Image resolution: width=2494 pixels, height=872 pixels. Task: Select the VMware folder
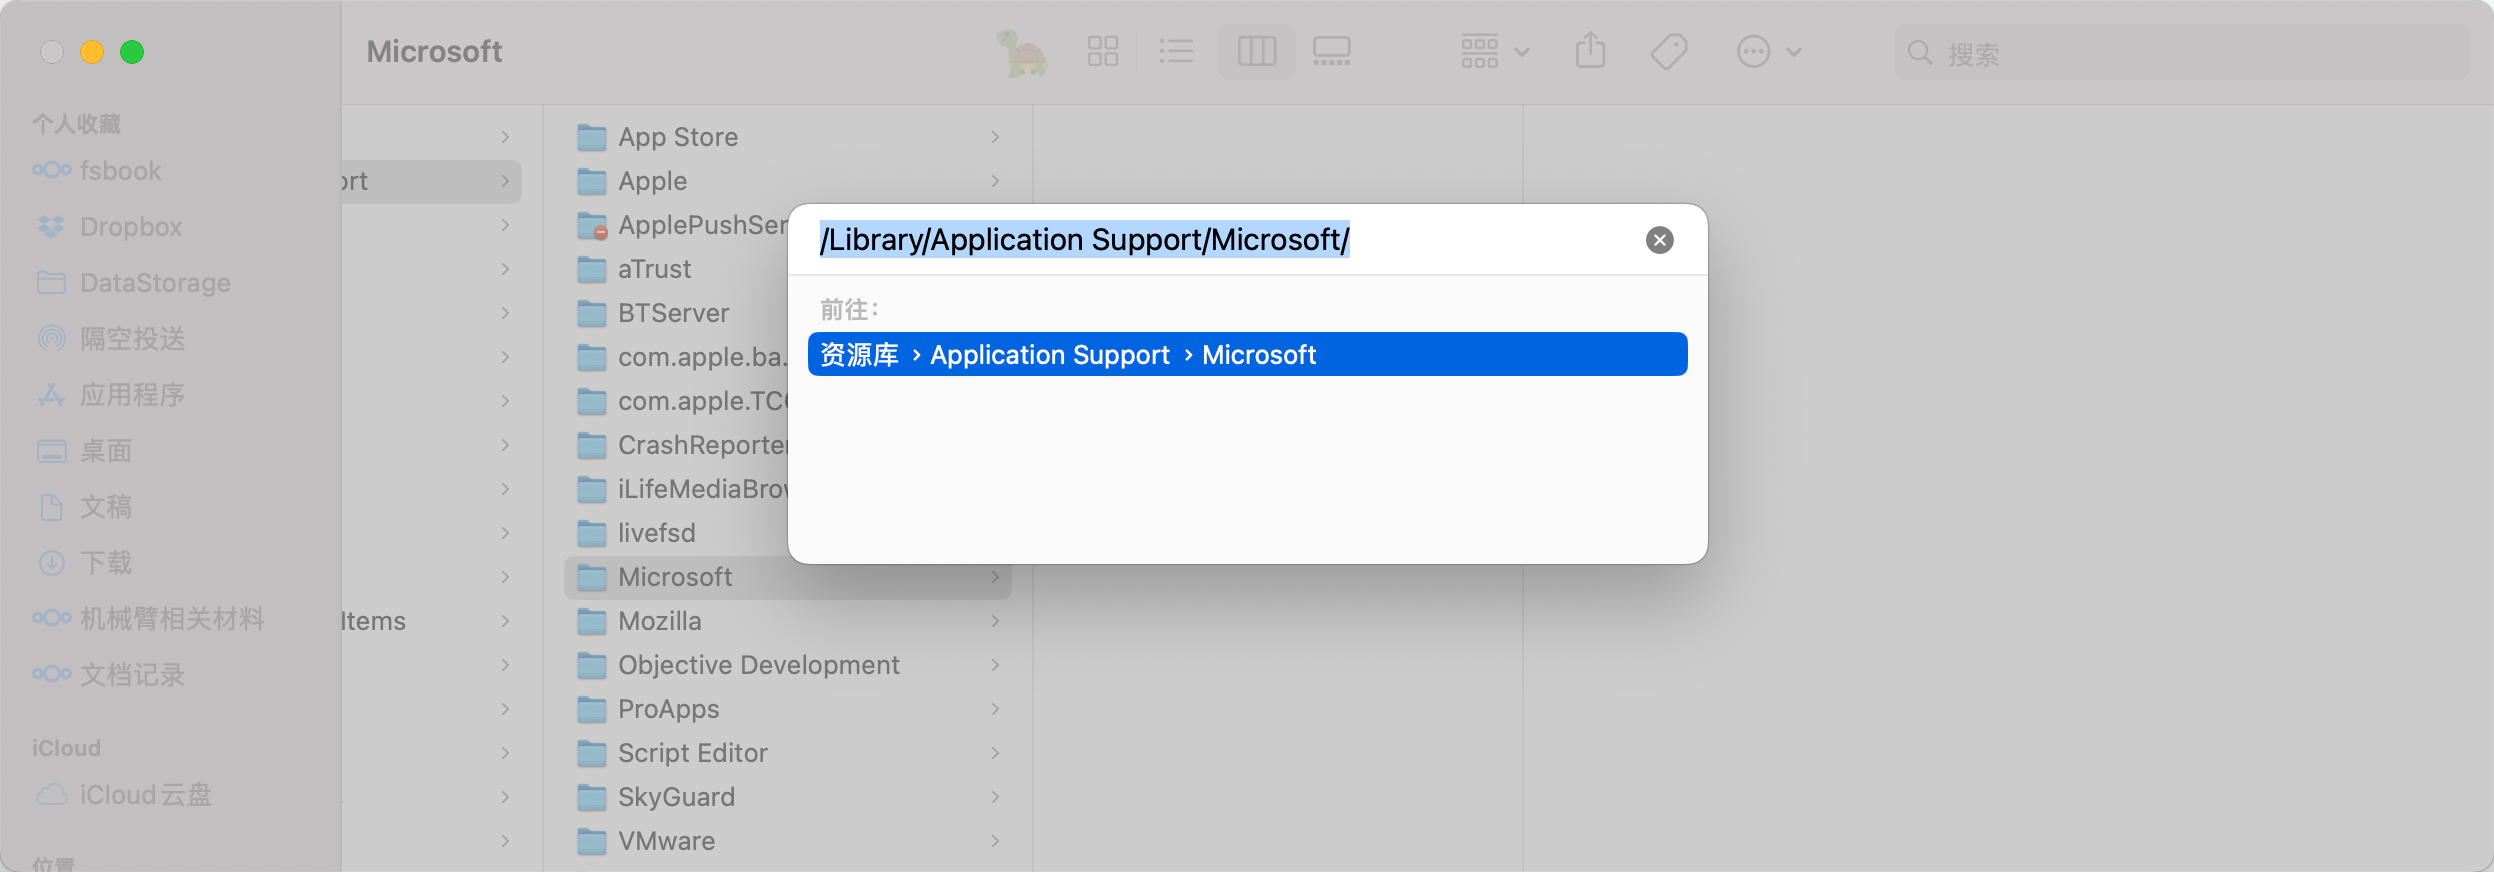tap(788, 841)
